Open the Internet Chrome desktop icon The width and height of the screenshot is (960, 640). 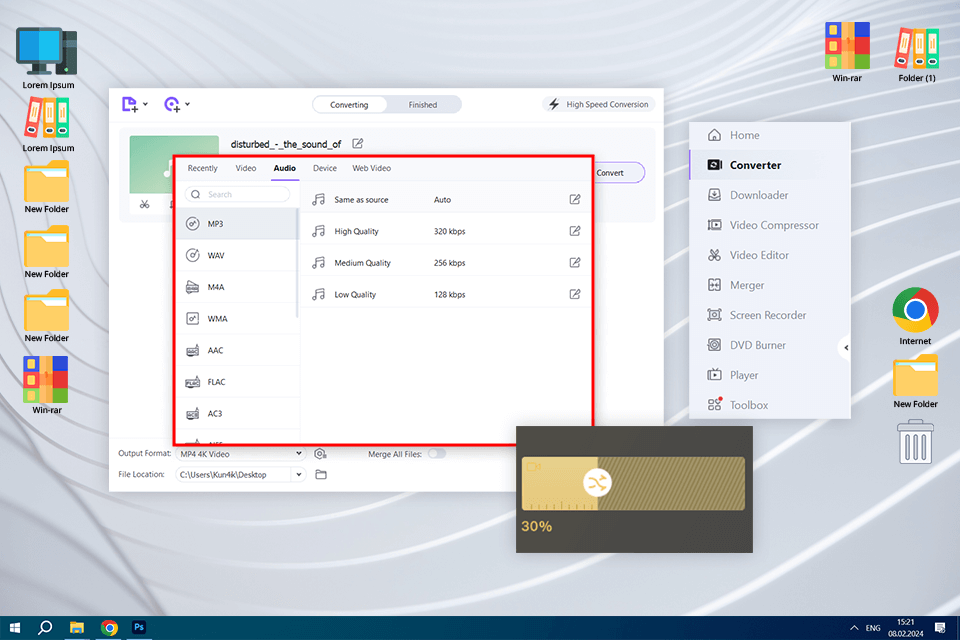click(x=915, y=317)
